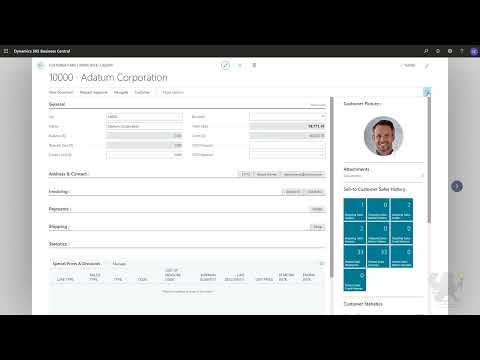Open the Blocked dropdown field
The image size is (480, 360).
pyautogui.click(x=287, y=116)
